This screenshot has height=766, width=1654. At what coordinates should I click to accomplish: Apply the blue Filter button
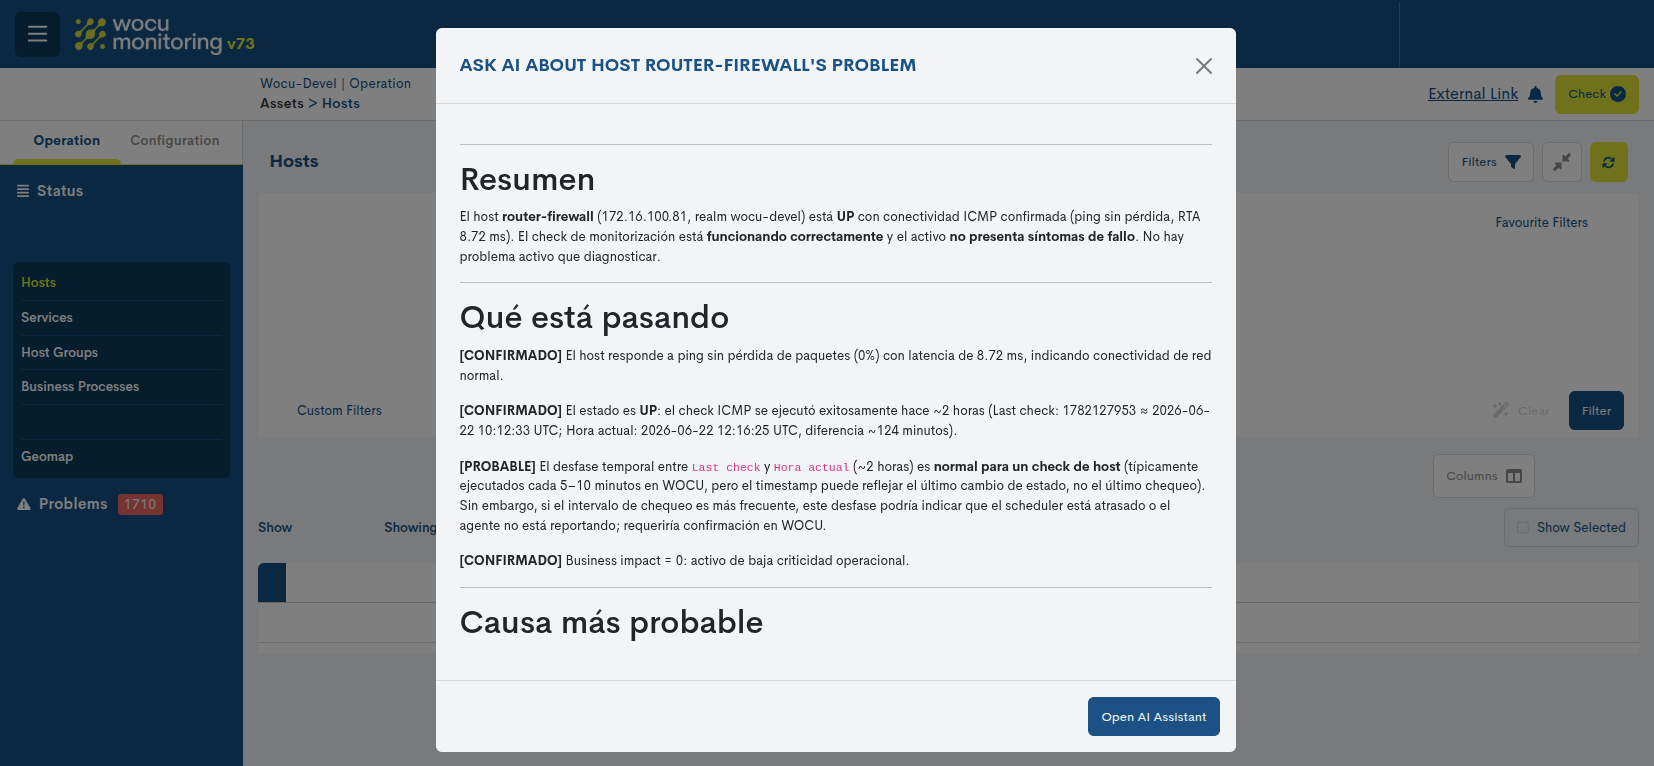click(x=1596, y=411)
